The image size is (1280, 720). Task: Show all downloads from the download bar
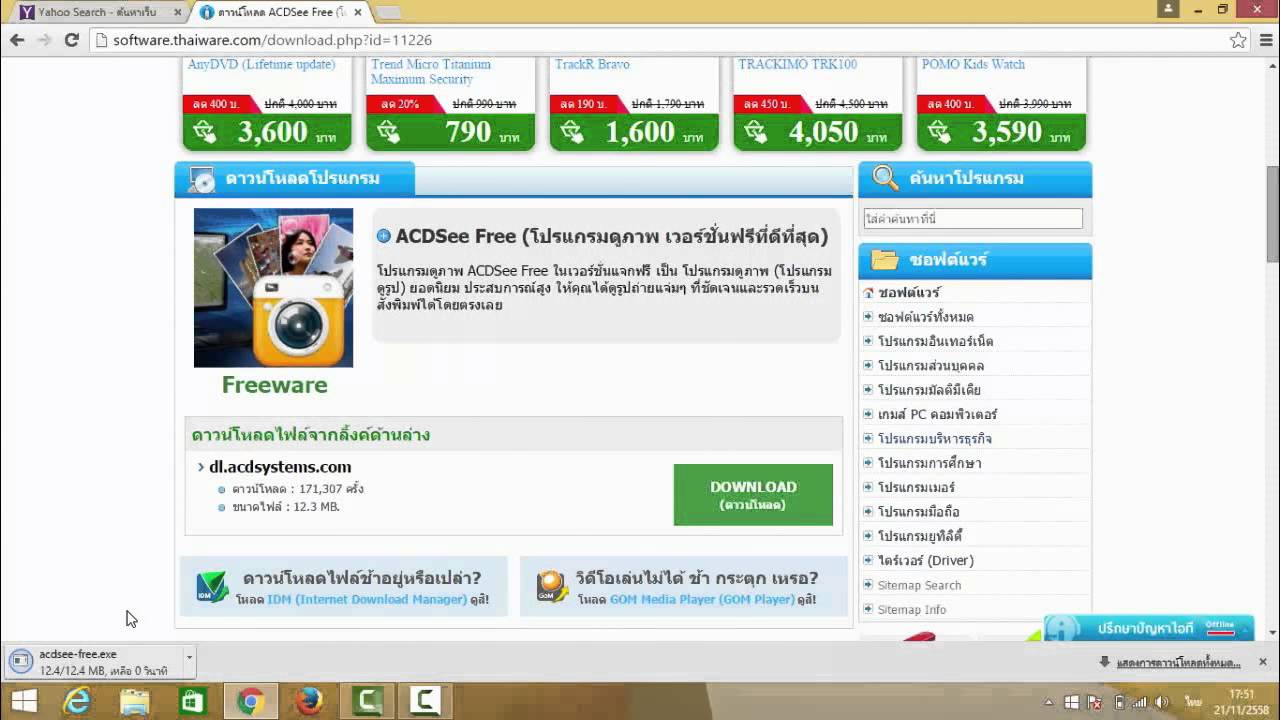[1170, 662]
